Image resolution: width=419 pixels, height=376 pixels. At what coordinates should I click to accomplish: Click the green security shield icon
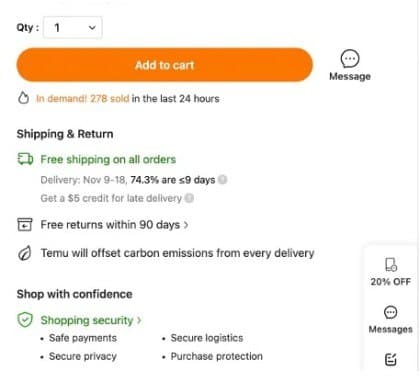click(x=25, y=320)
